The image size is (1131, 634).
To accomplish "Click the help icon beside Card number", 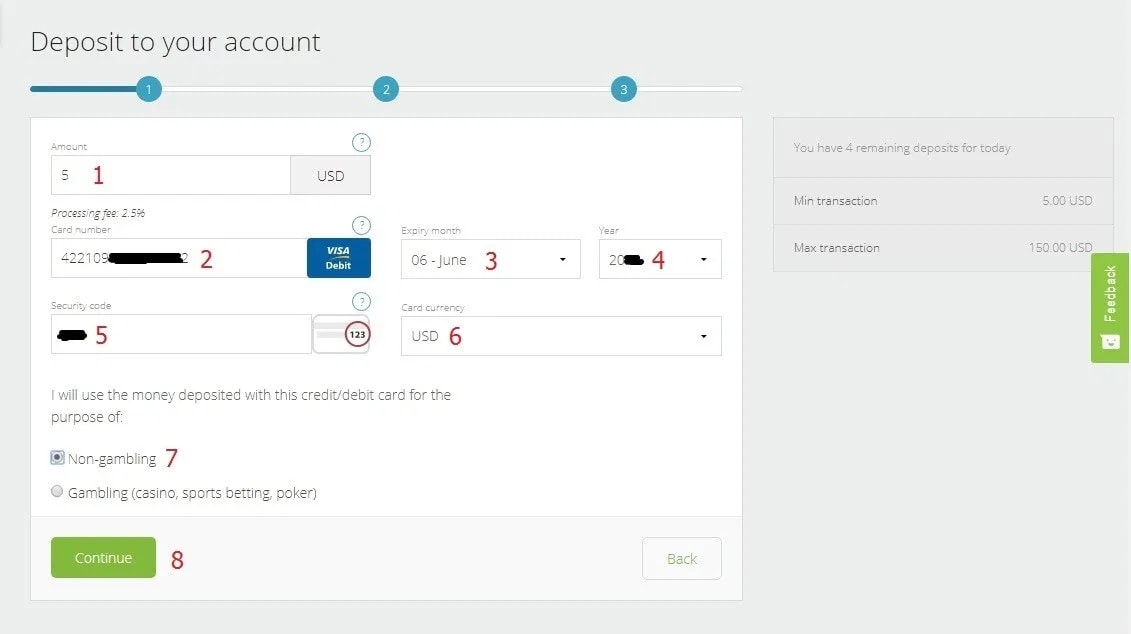I will 361,225.
